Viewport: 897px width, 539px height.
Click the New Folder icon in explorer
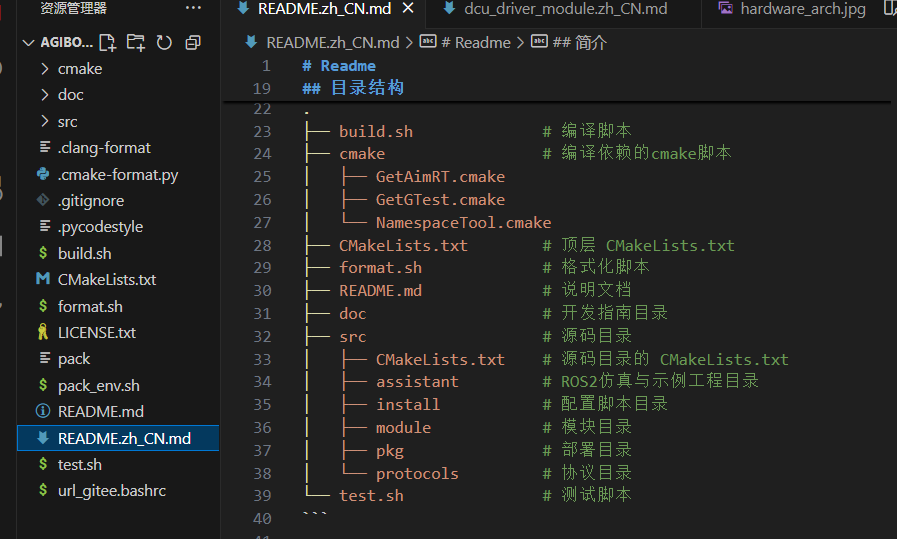136,43
